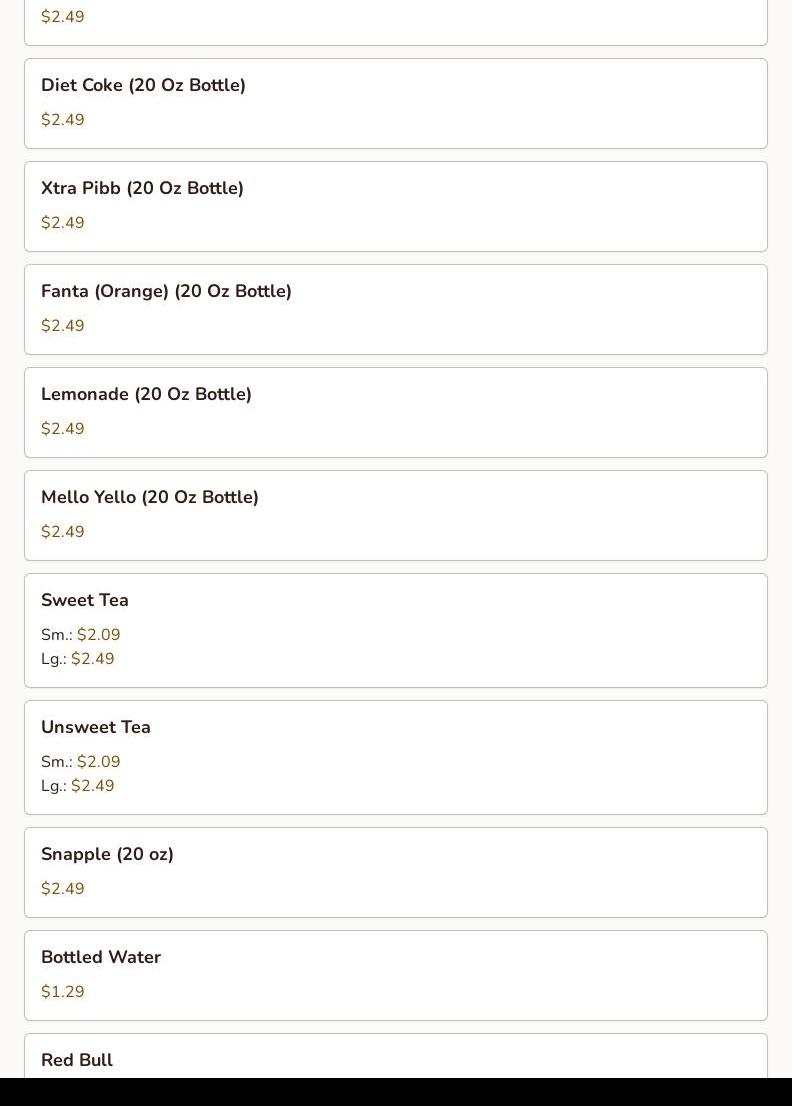The image size is (792, 1106).
Task: Select the Unsweet Tea item title
Action: pos(96,728)
